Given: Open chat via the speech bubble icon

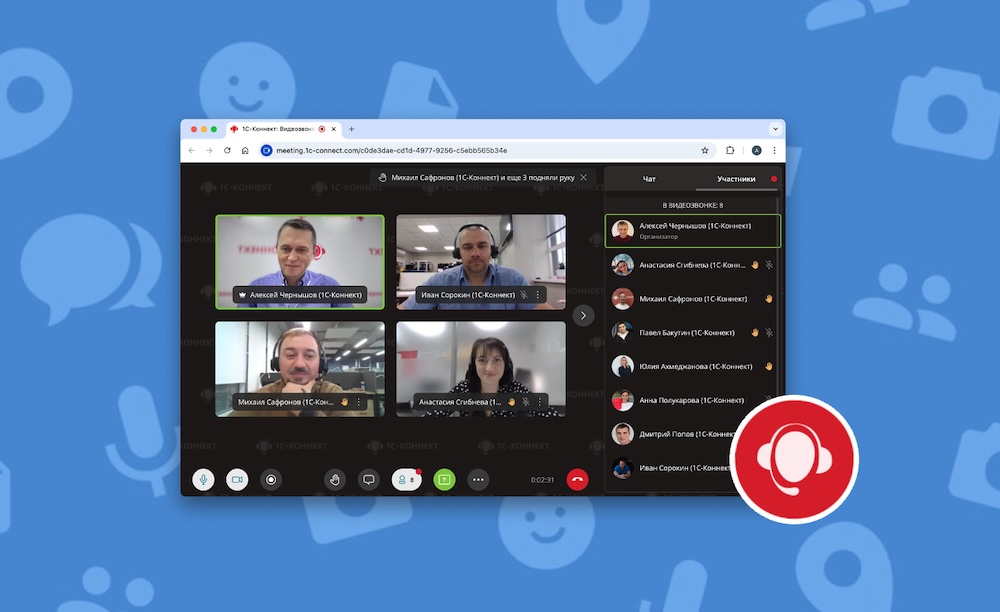Looking at the screenshot, I should click(368, 480).
